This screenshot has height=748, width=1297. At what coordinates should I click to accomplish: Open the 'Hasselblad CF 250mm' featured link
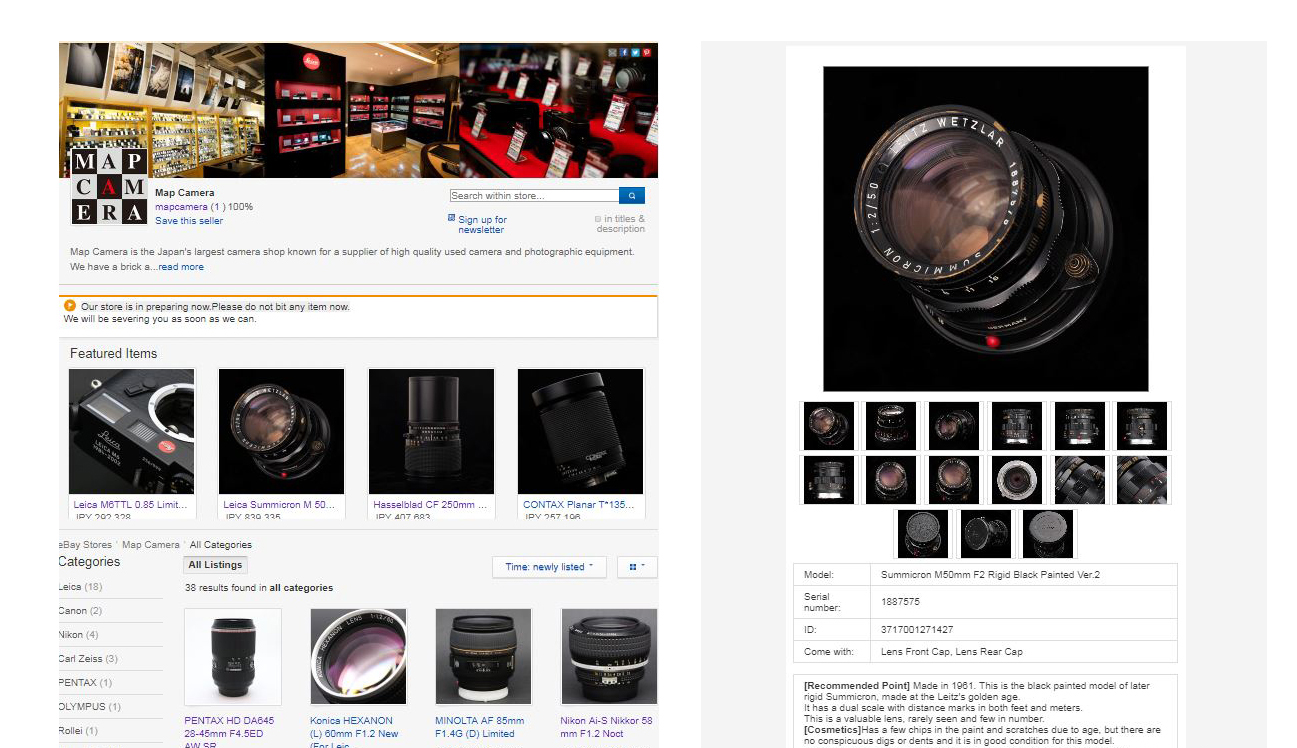coord(431,505)
